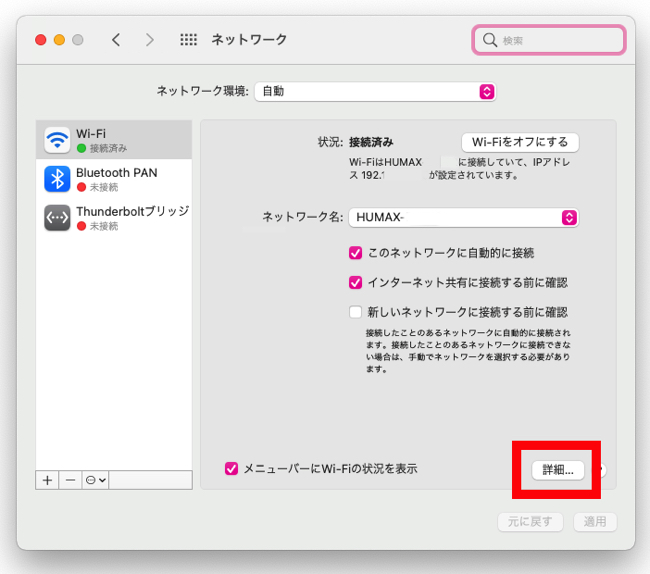Screen dimensions: 650x574
Task: Toggle メニューバーにWi-Fiの状況を表示 checkbox
Action: [x=231, y=469]
